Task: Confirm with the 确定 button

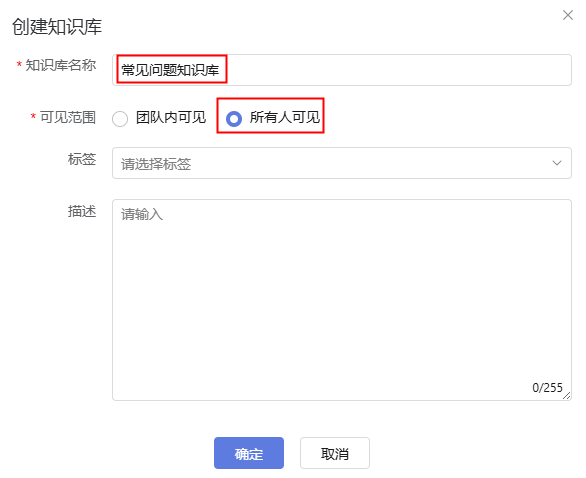Action: point(249,453)
